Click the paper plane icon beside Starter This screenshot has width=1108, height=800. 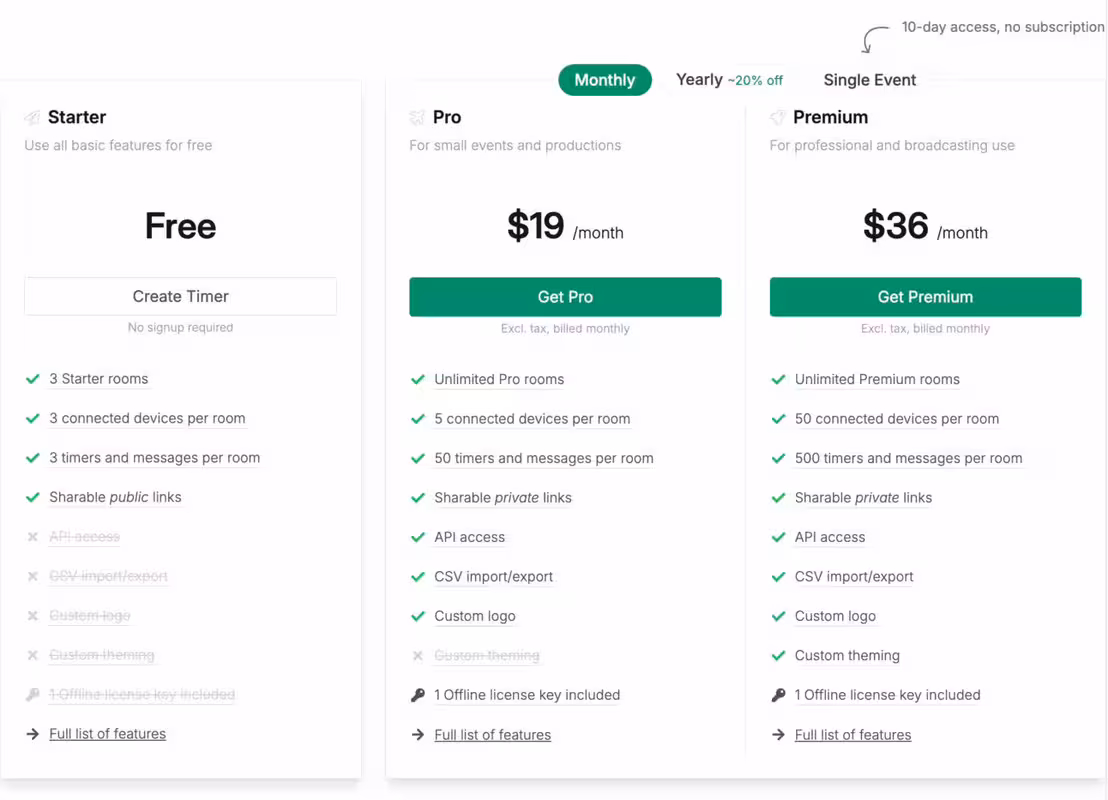click(x=33, y=117)
